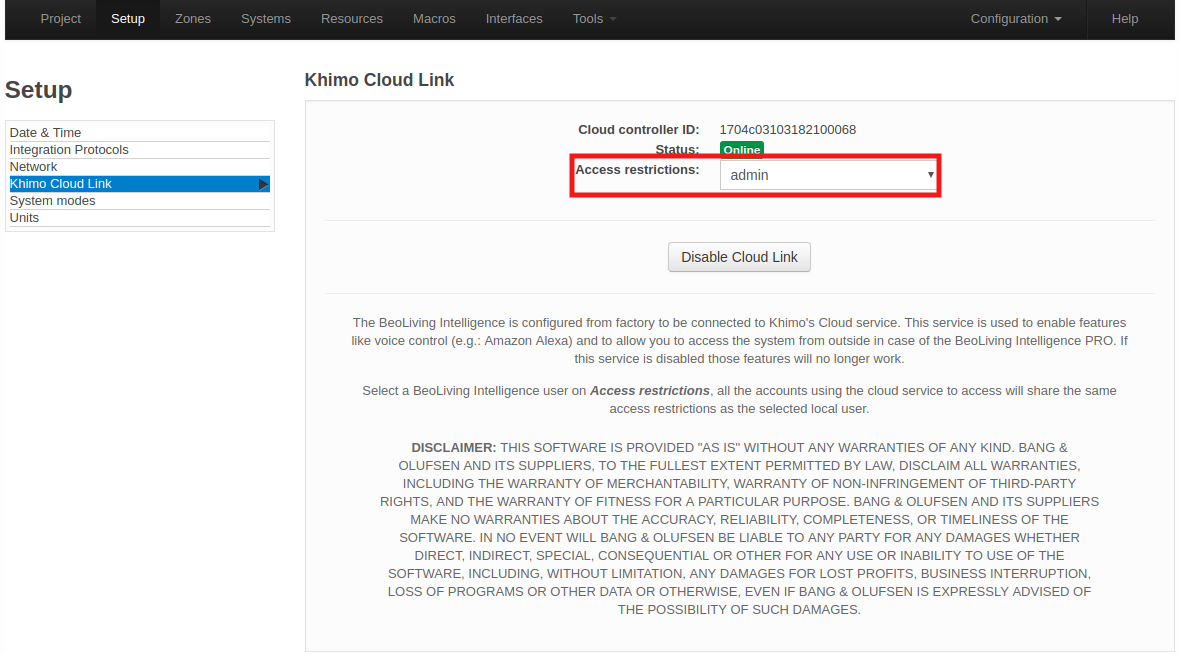Click the DISCLAIMER bold word
1180x654 pixels.
tap(454, 448)
